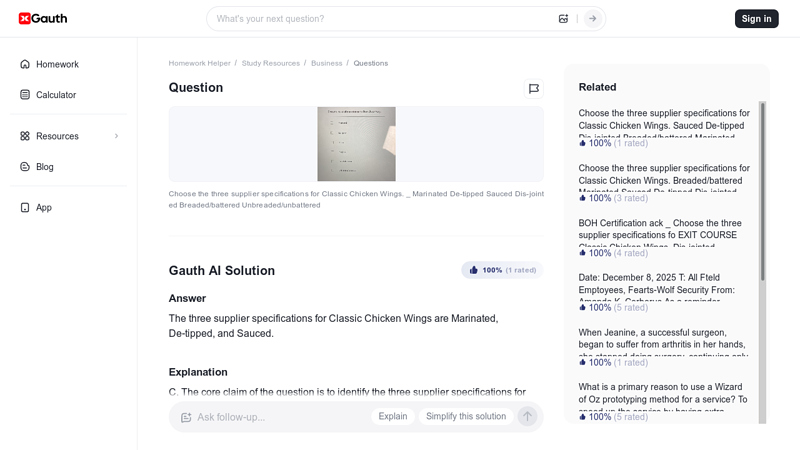Open image upload icon in search bar
This screenshot has height=450, width=800.
(563, 19)
